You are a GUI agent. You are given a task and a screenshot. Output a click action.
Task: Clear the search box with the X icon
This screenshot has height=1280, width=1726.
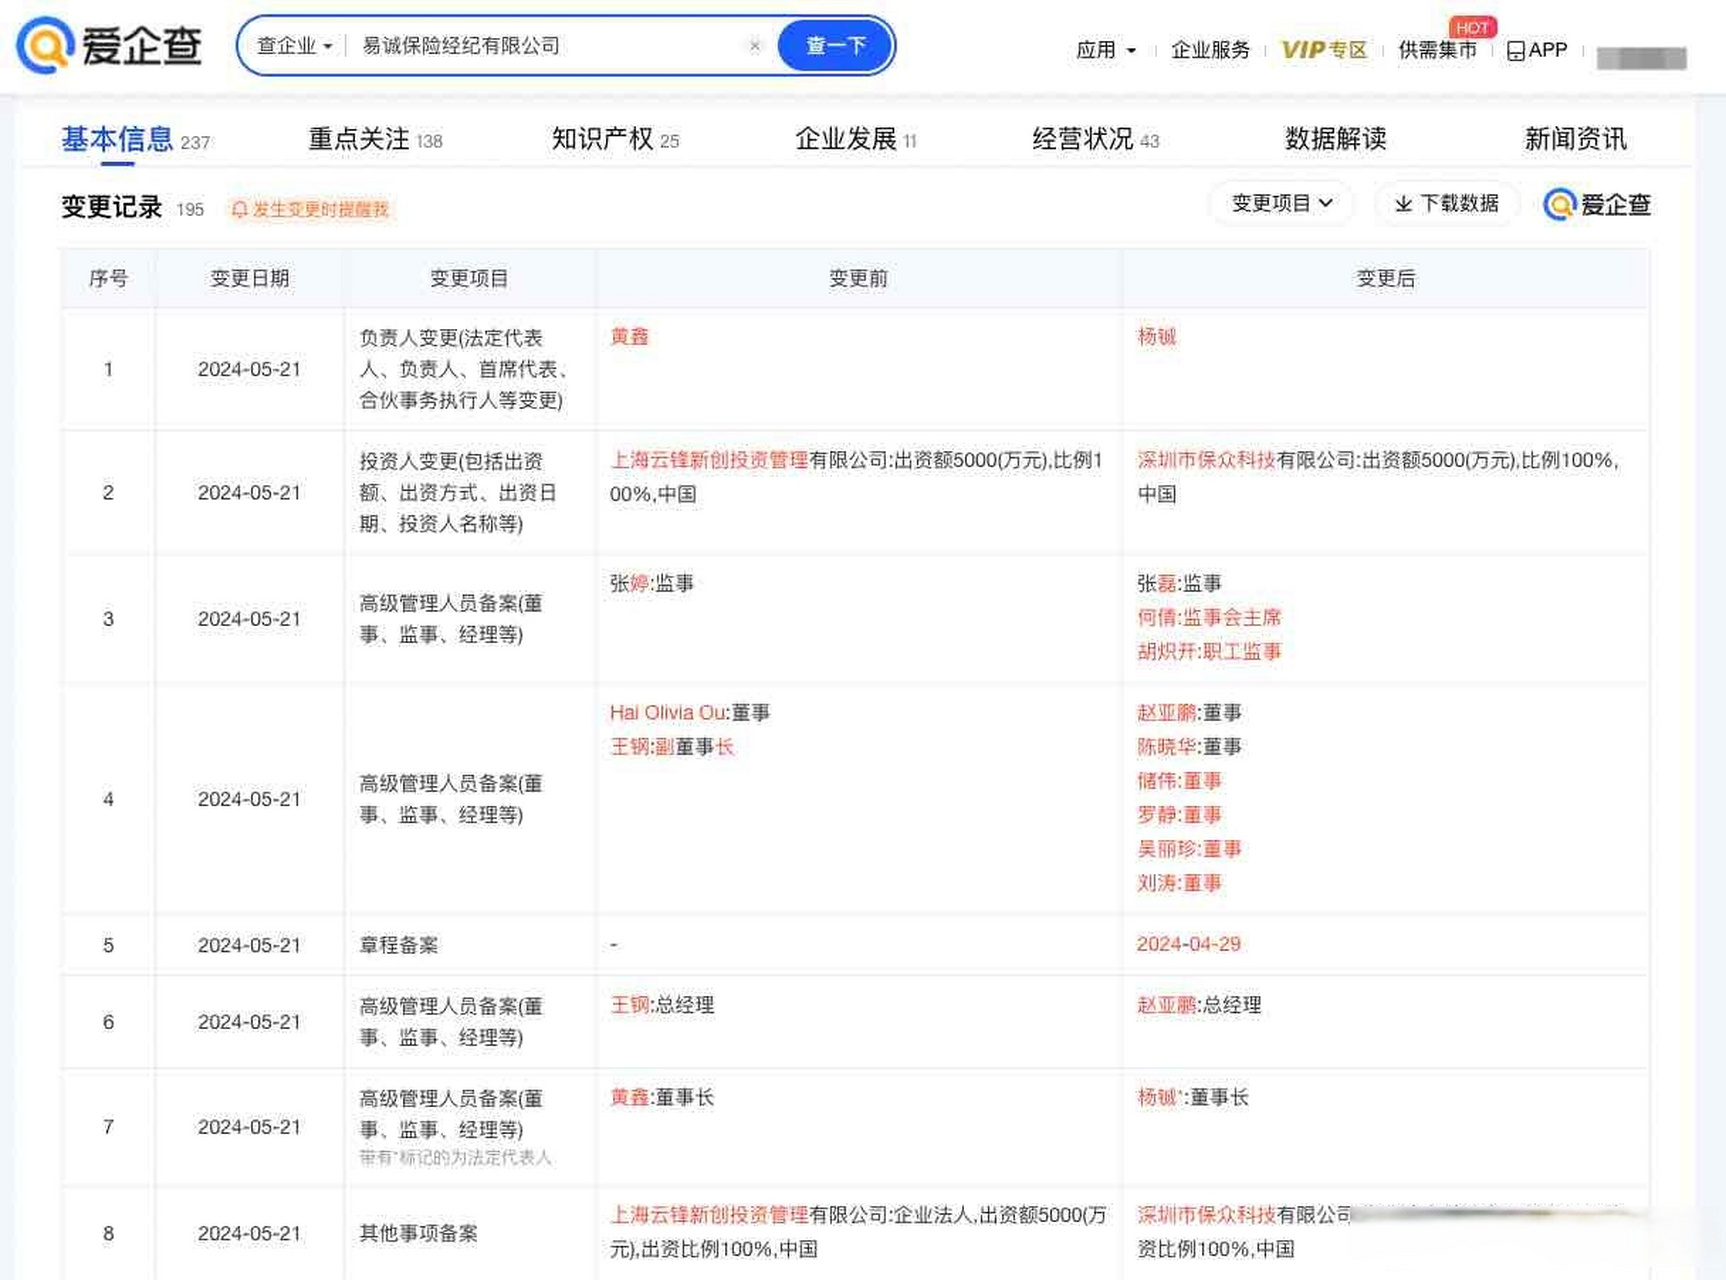[755, 46]
